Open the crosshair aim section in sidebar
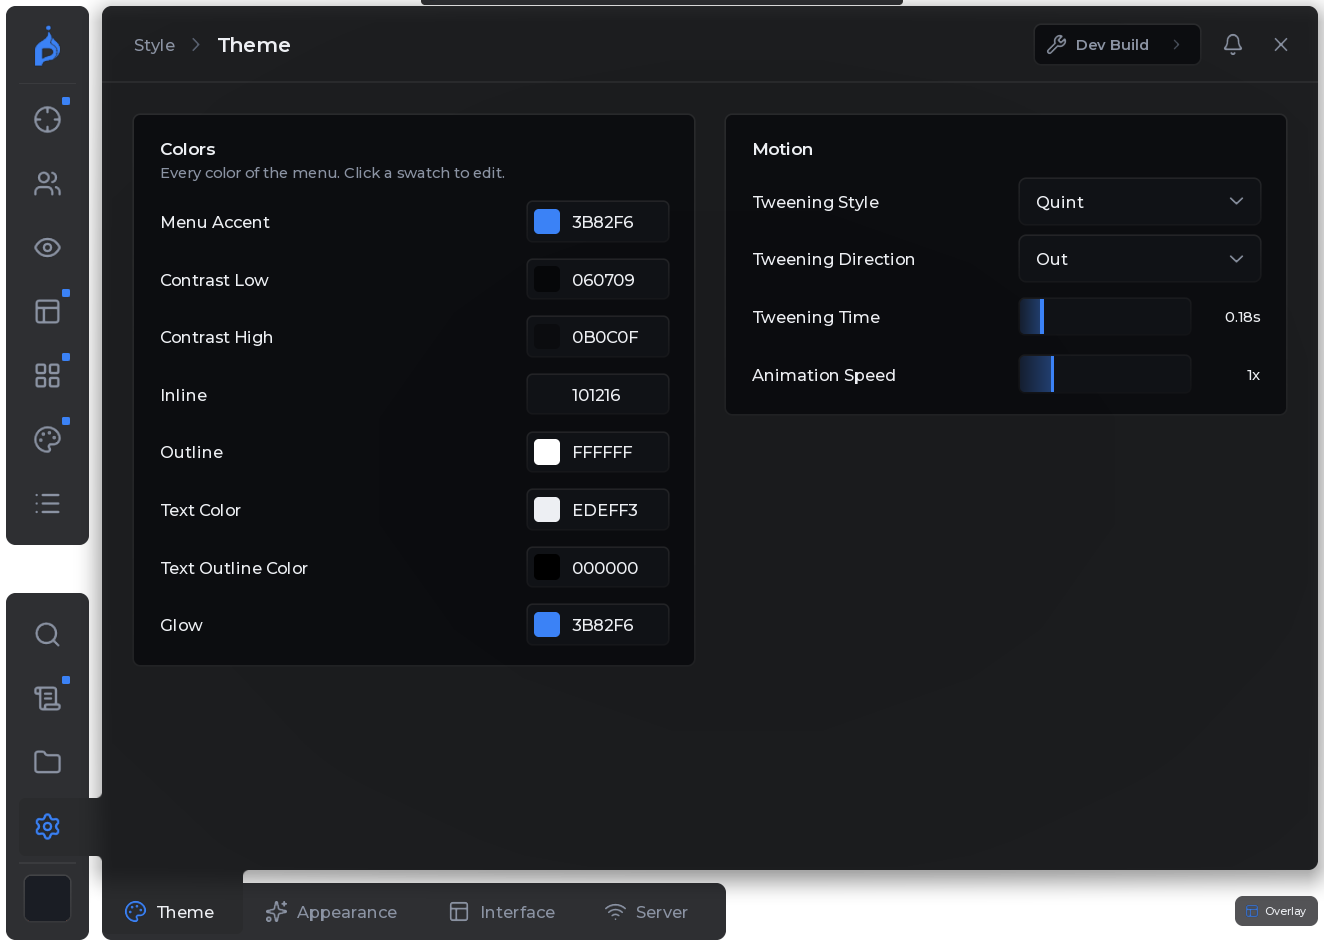The height and width of the screenshot is (946, 1324). (47, 120)
